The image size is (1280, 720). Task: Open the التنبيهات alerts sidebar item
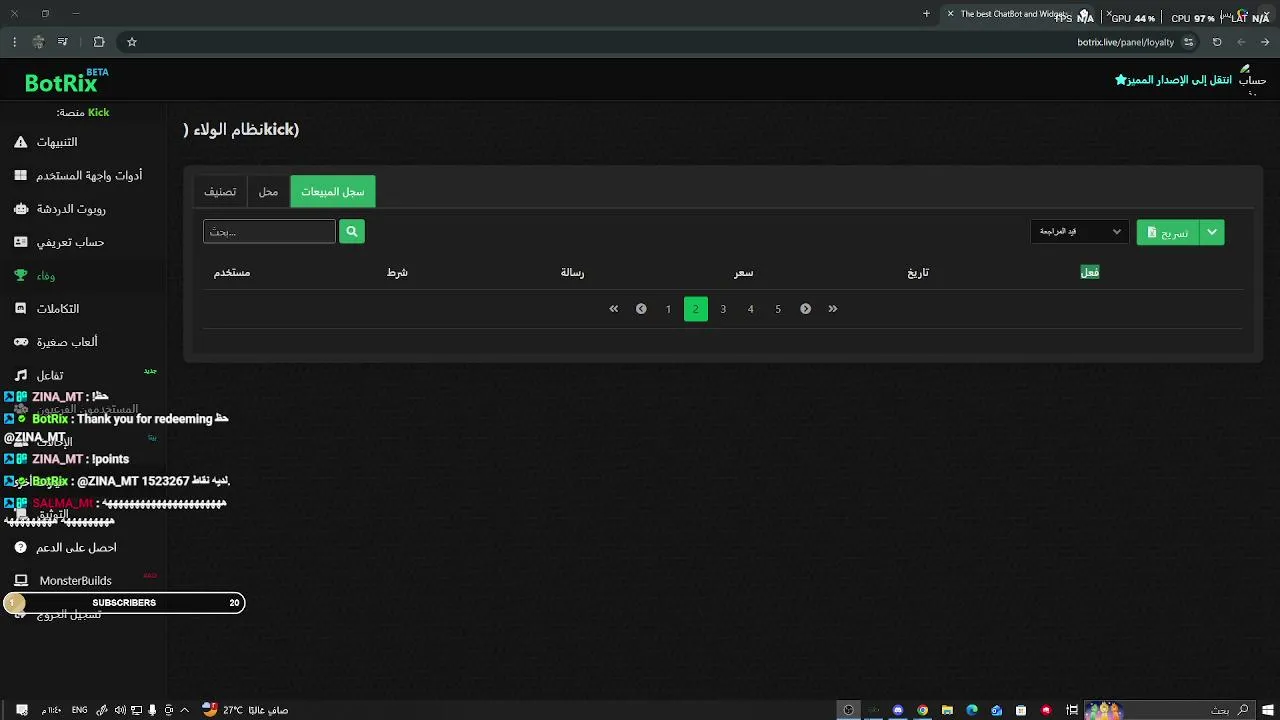tap(57, 142)
